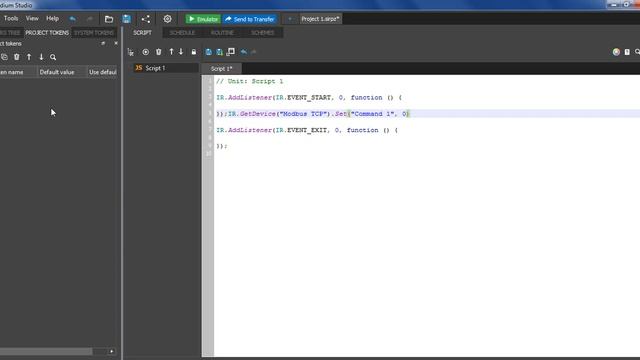Lock the script with padlock icon
This screenshot has width=640, height=360.
point(194,52)
